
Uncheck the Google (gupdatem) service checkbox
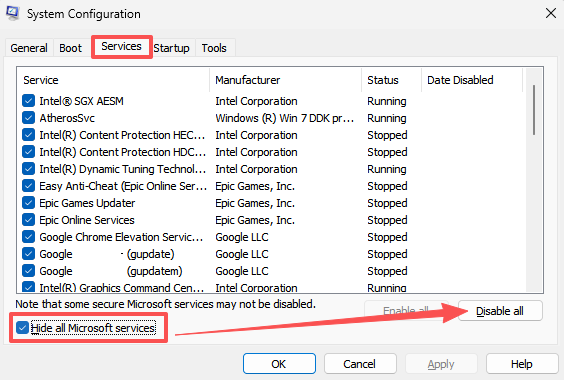[28, 271]
